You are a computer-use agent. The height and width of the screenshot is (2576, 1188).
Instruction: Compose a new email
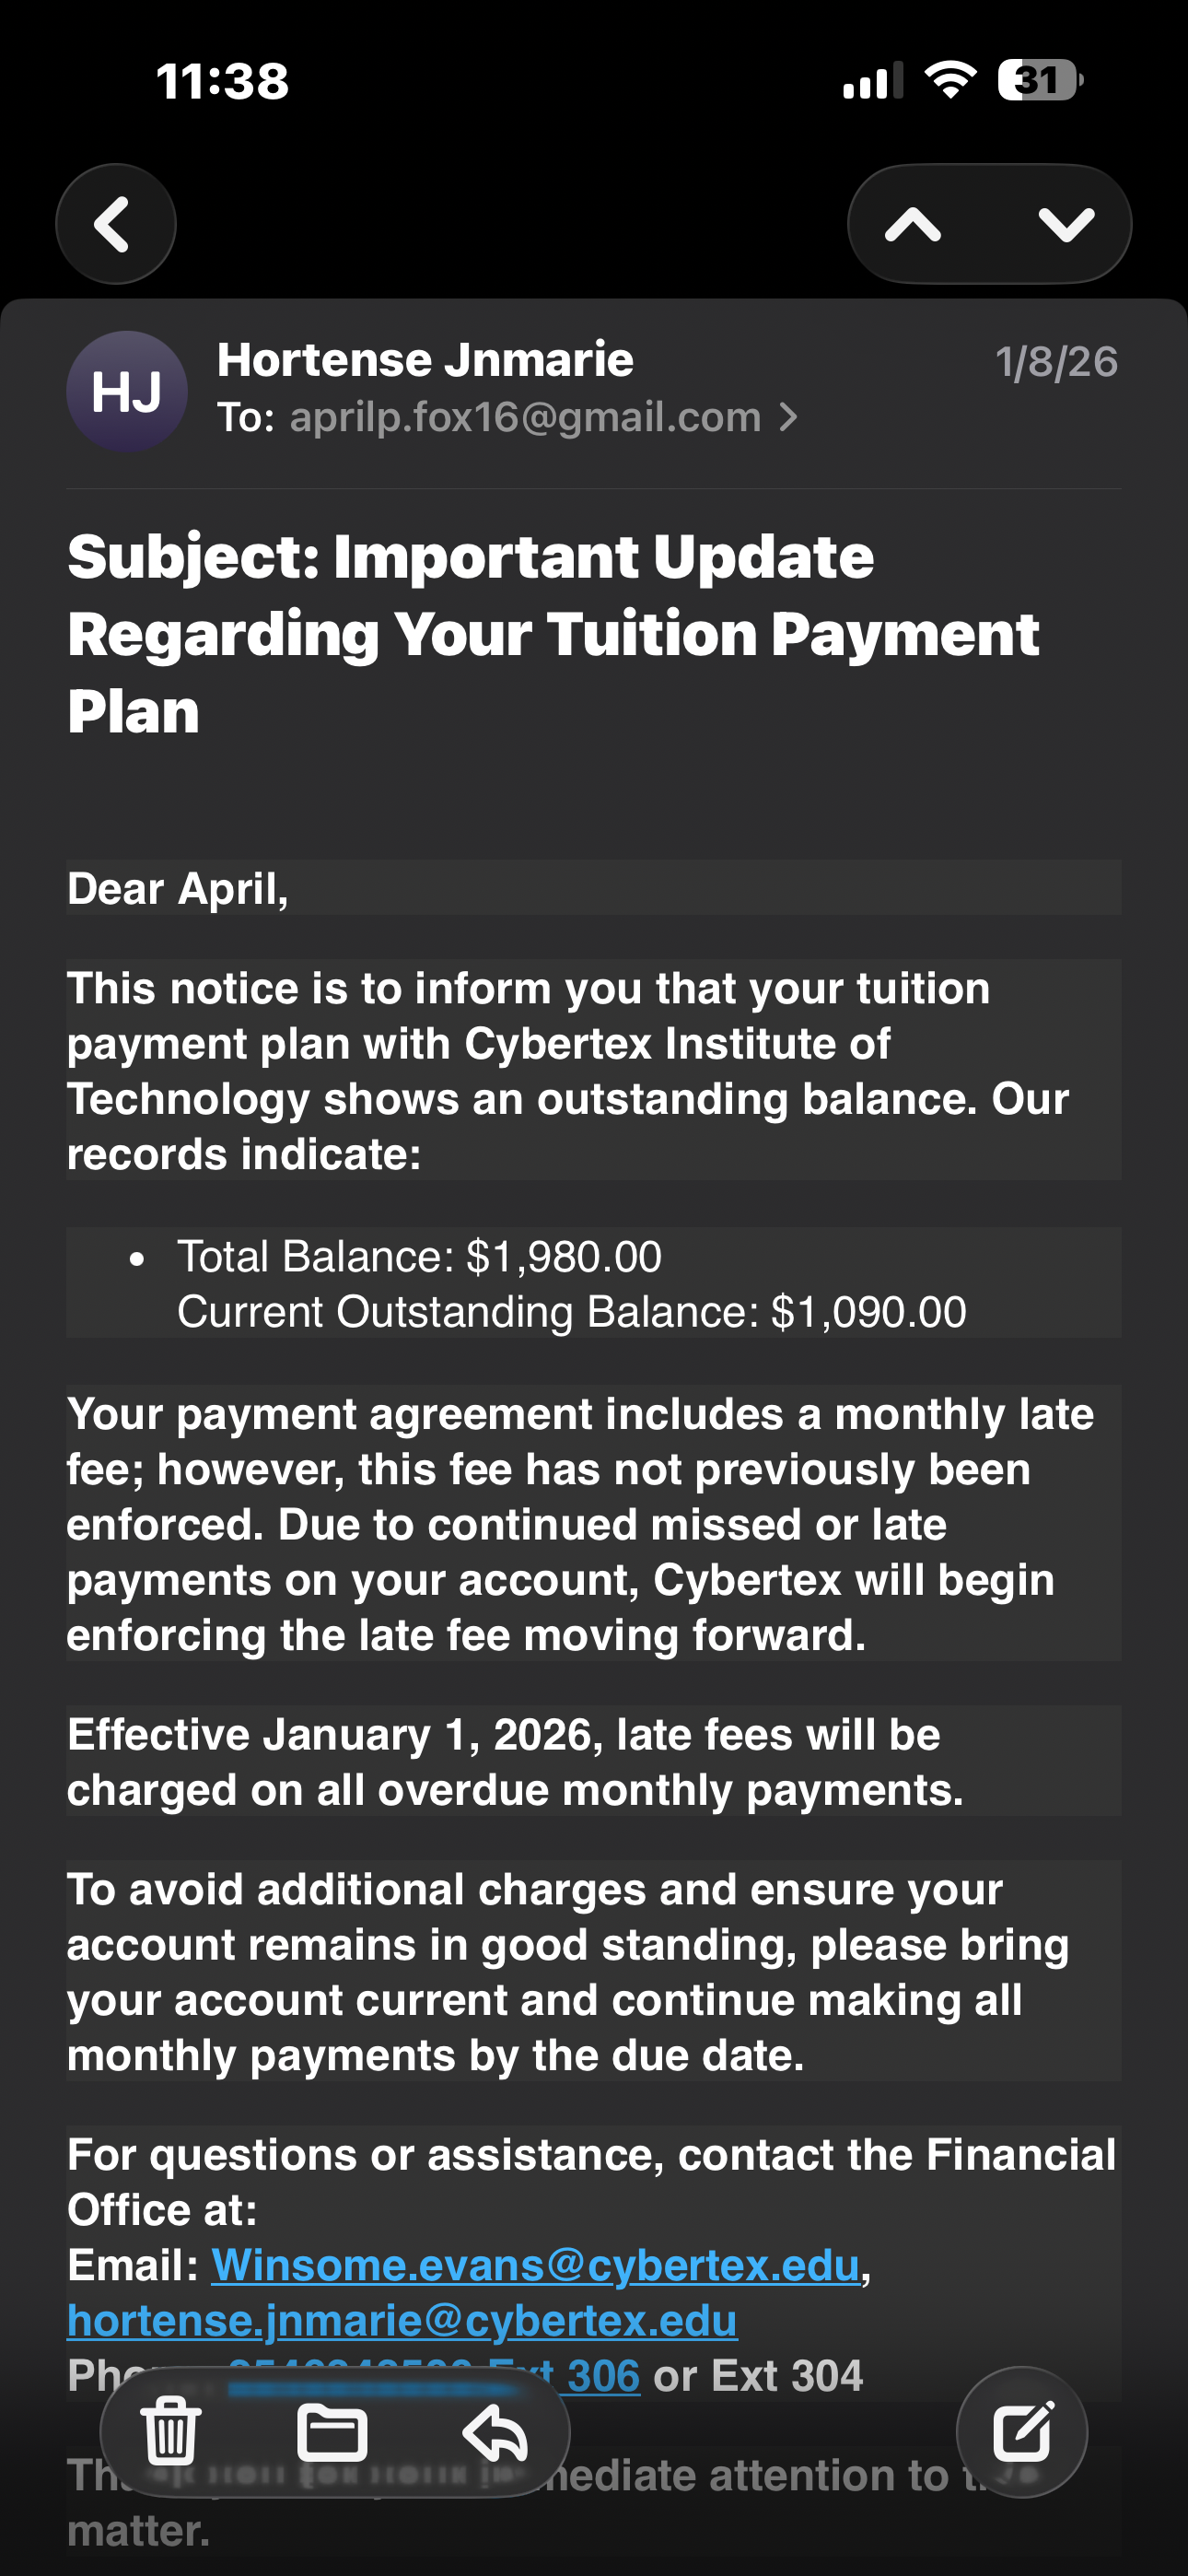1021,2432
